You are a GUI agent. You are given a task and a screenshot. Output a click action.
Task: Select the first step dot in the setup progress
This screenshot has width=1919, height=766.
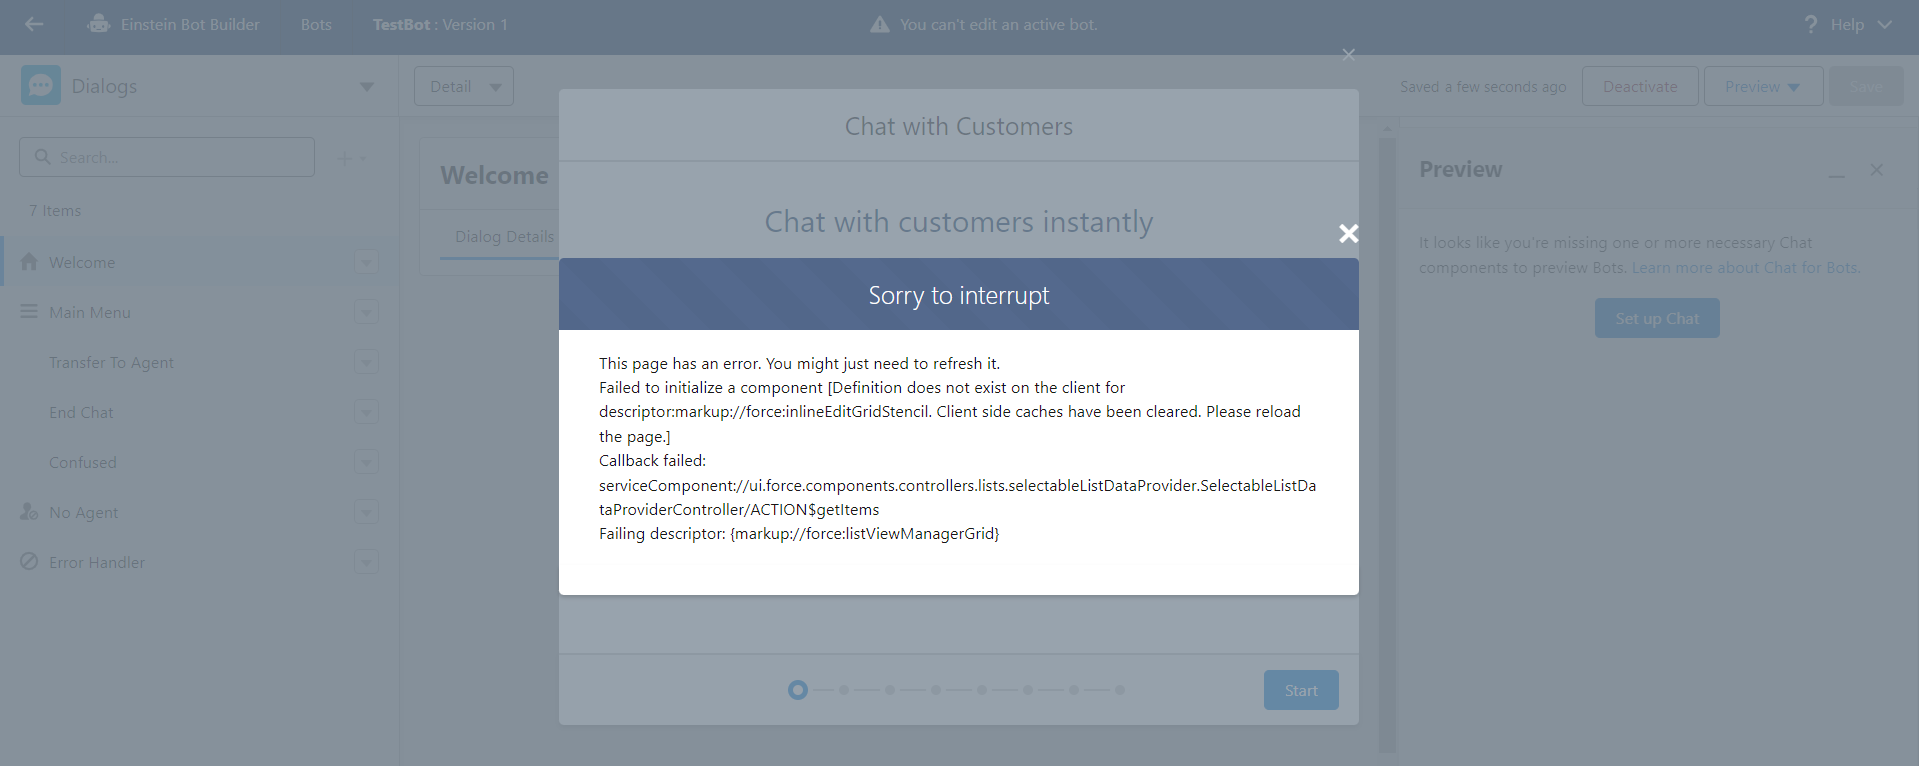797,690
